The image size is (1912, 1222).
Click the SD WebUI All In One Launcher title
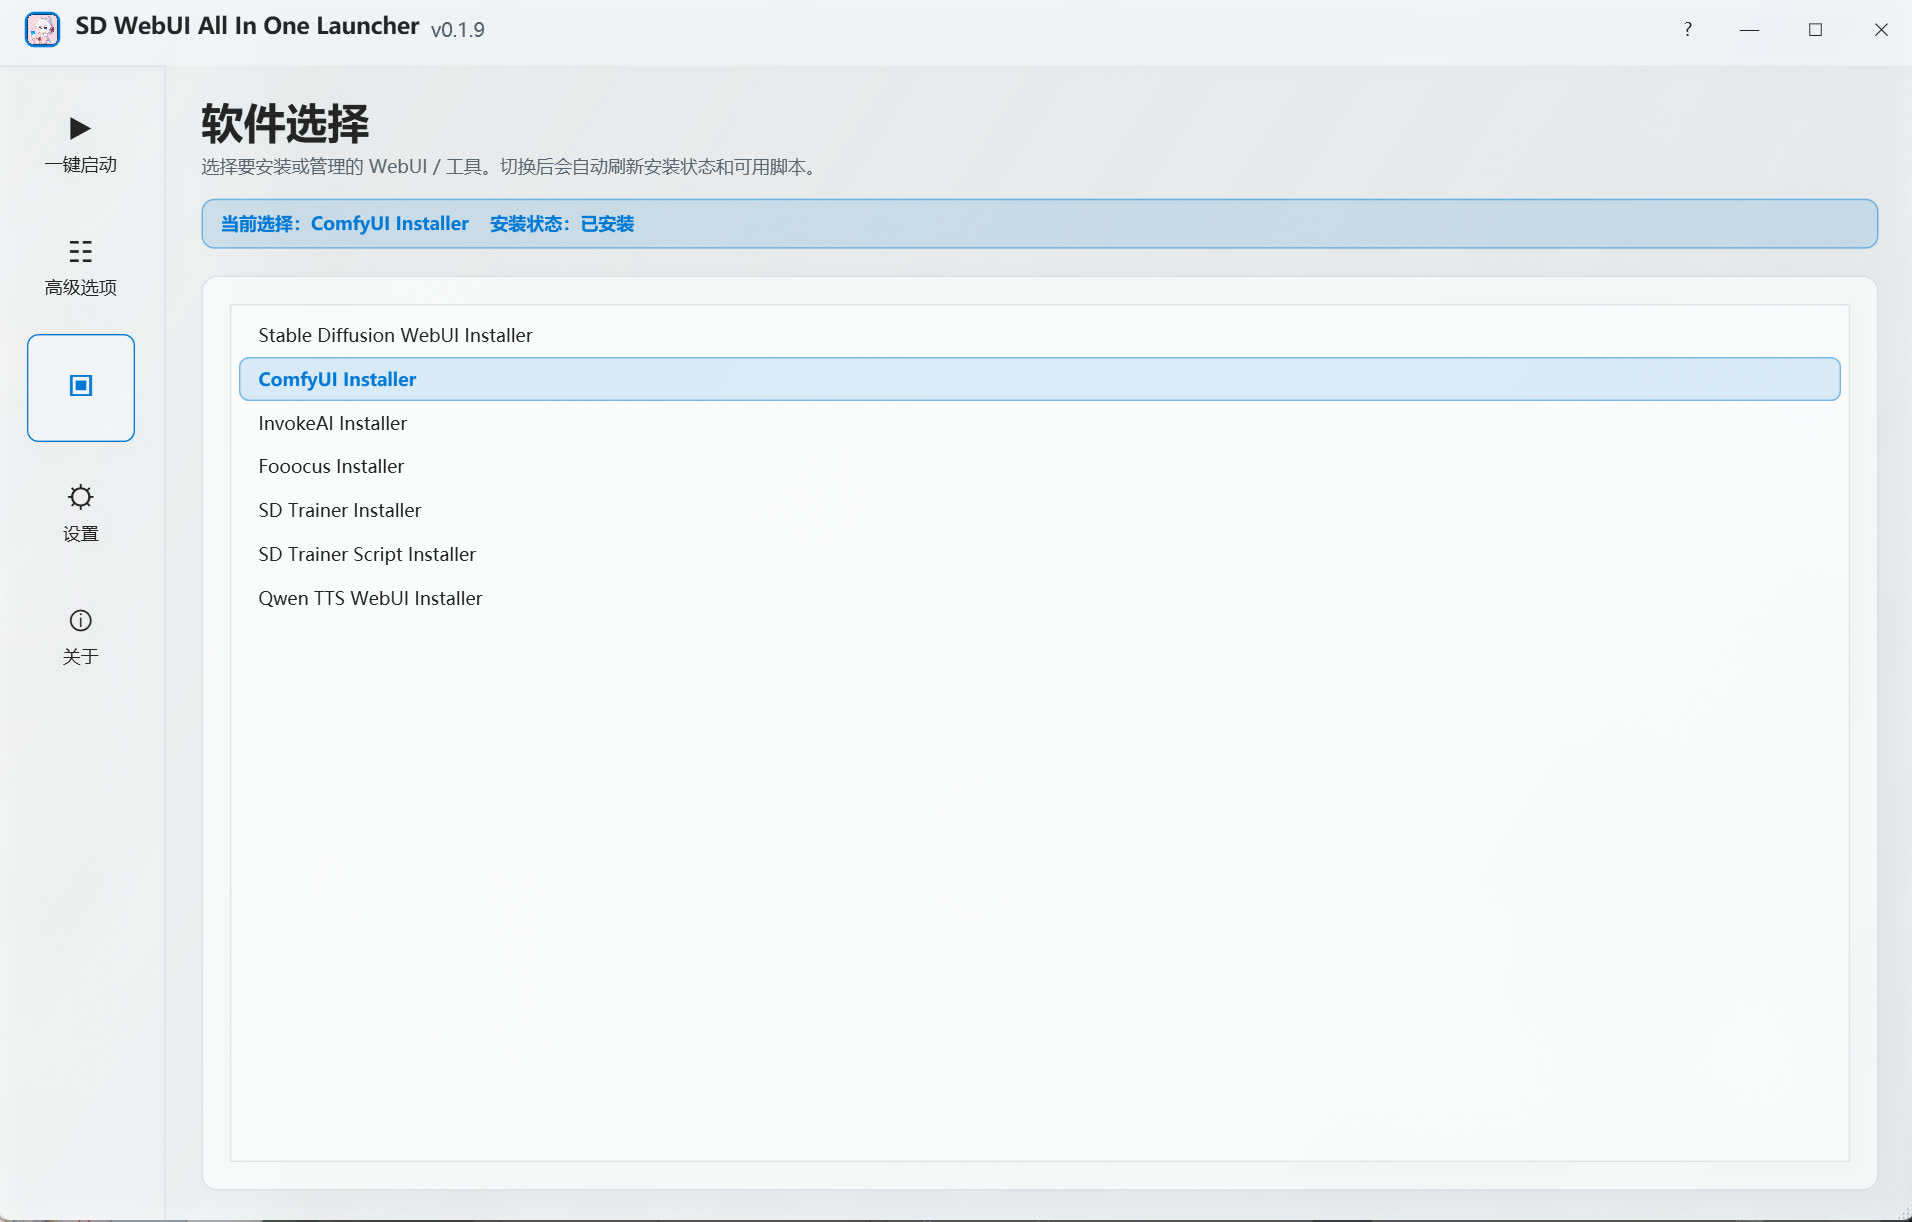(248, 26)
